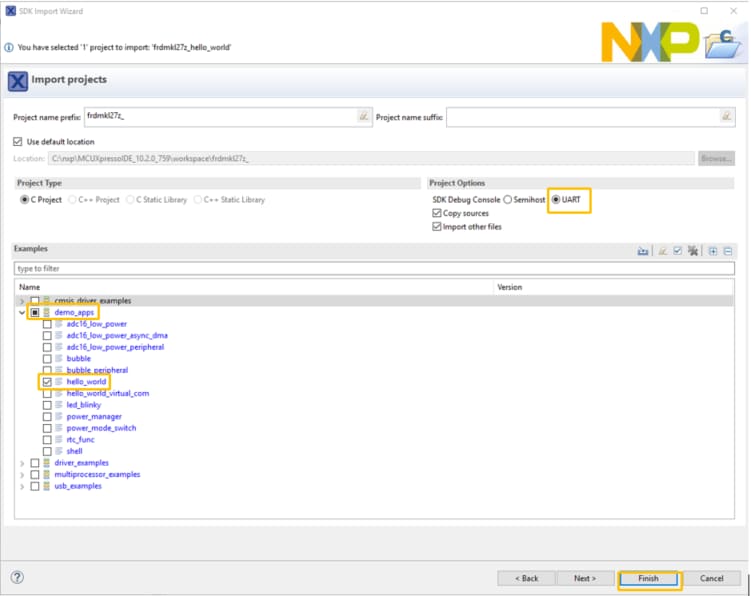Viewport: 751px width, 596px height.
Task: Expand the driver_examples tree node
Action: point(22,463)
